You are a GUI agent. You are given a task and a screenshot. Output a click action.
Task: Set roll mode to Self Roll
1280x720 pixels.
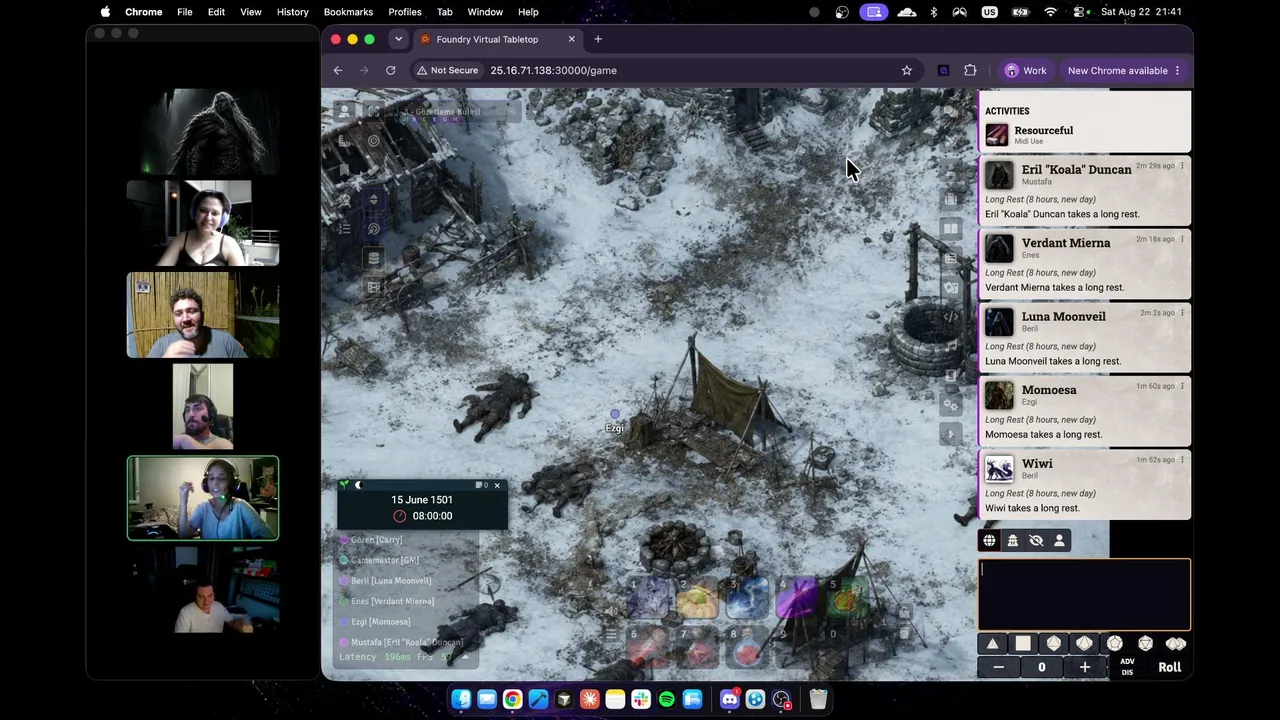(x=1059, y=541)
